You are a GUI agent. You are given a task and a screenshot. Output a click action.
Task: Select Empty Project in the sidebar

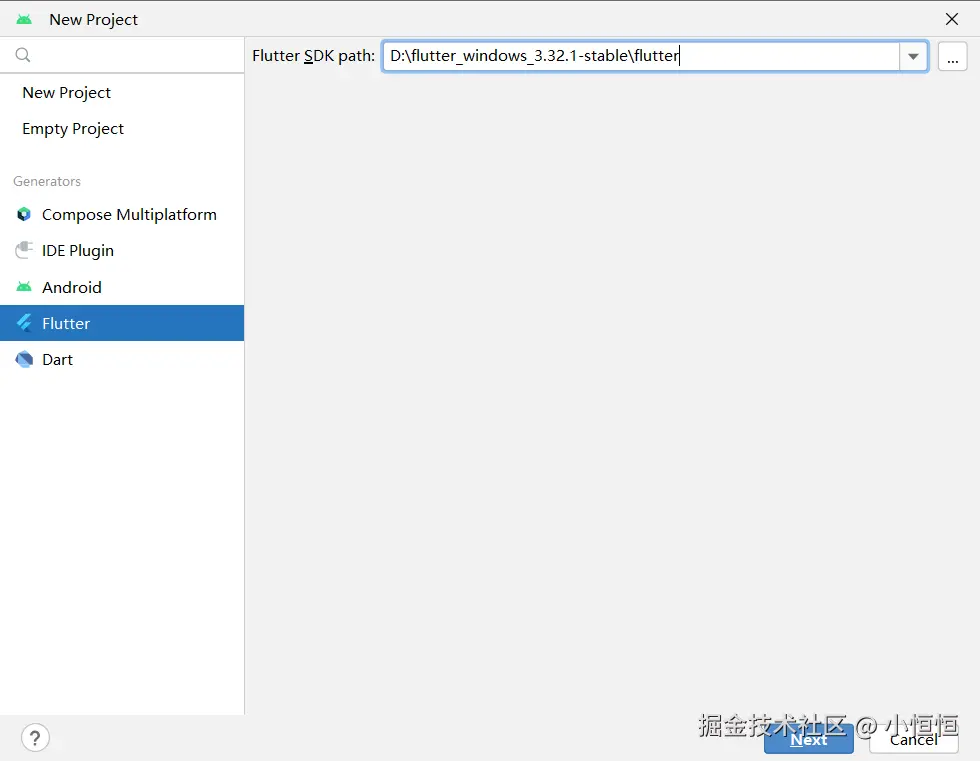coord(122,129)
